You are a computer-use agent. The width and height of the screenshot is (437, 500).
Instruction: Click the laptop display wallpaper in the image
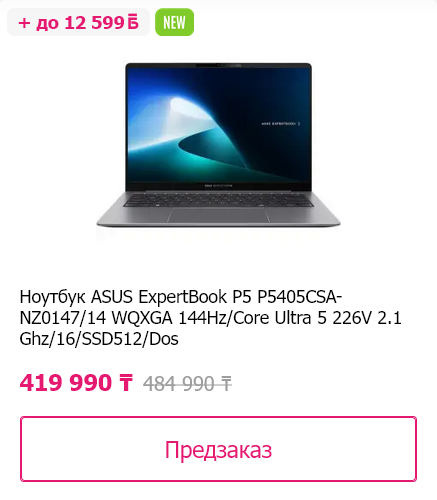coord(218,123)
